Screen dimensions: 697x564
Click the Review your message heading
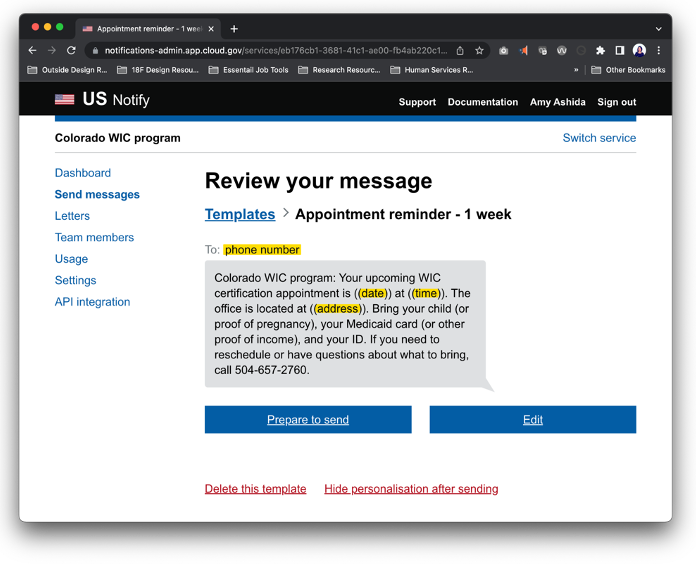coord(318,181)
